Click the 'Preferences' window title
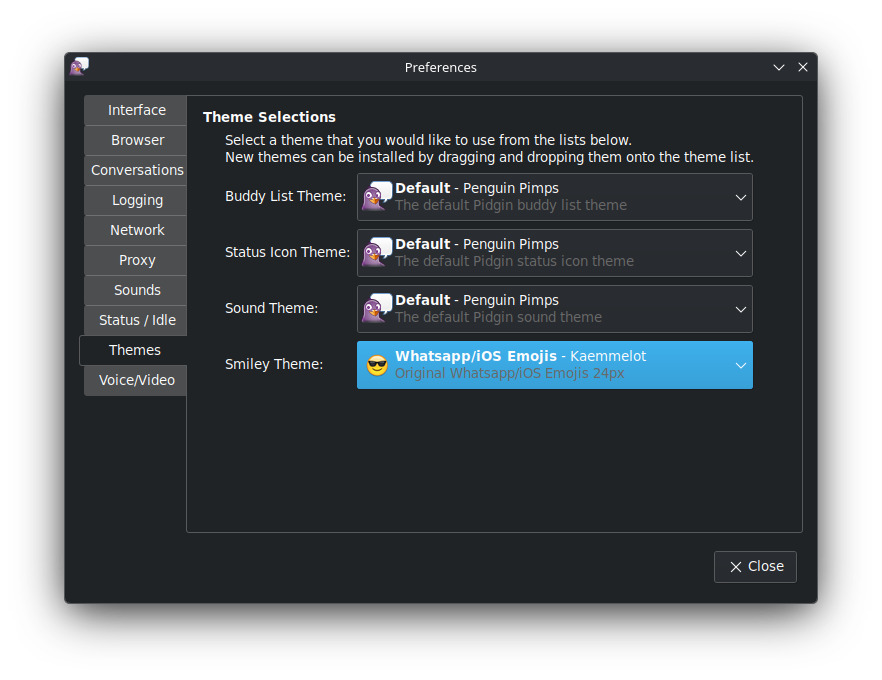 440,67
